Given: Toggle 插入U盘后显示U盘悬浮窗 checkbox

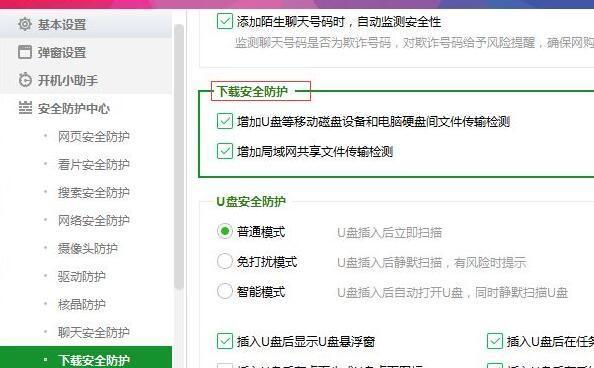Looking at the screenshot, I should coord(225,341).
